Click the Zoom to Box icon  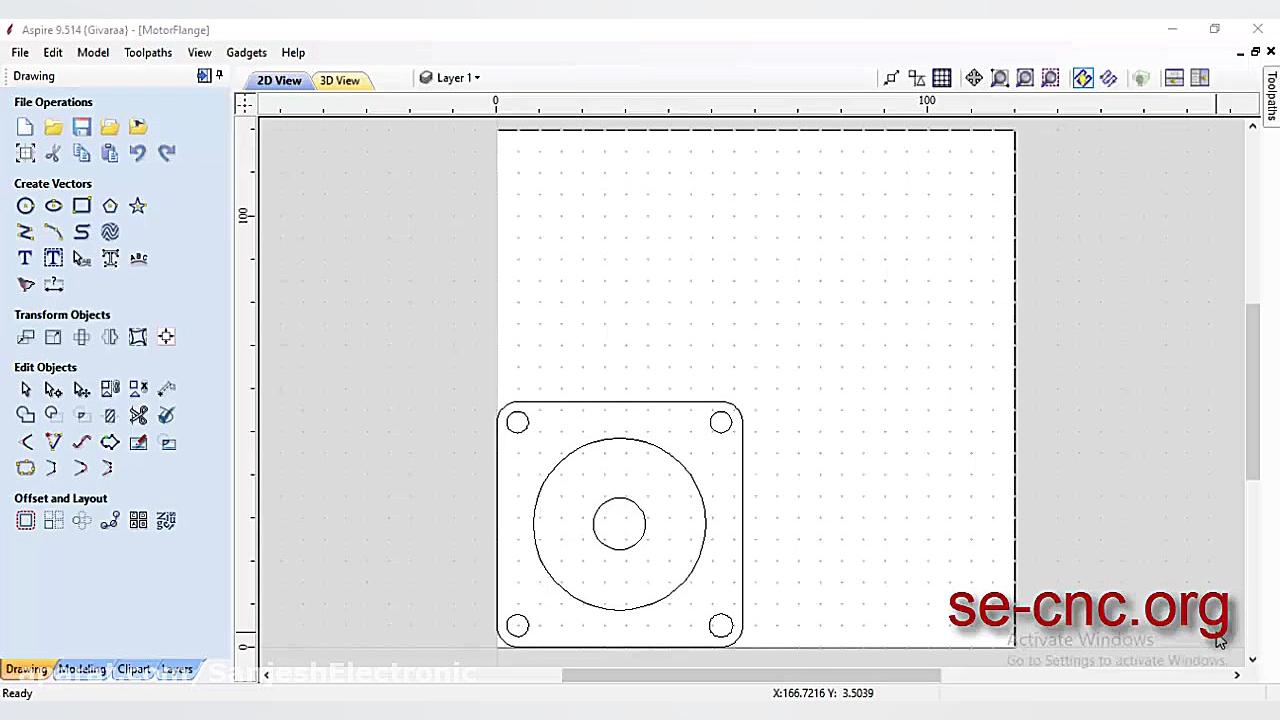click(x=999, y=78)
